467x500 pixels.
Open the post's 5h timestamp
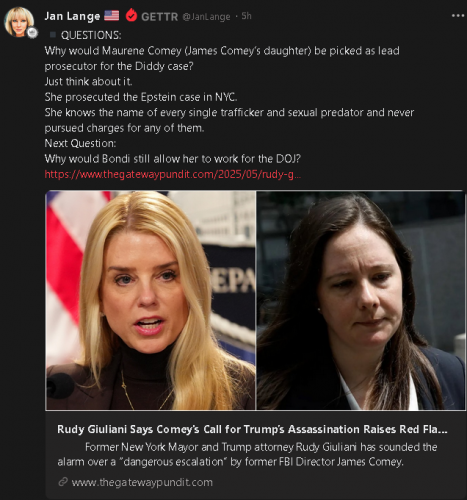[247, 16]
